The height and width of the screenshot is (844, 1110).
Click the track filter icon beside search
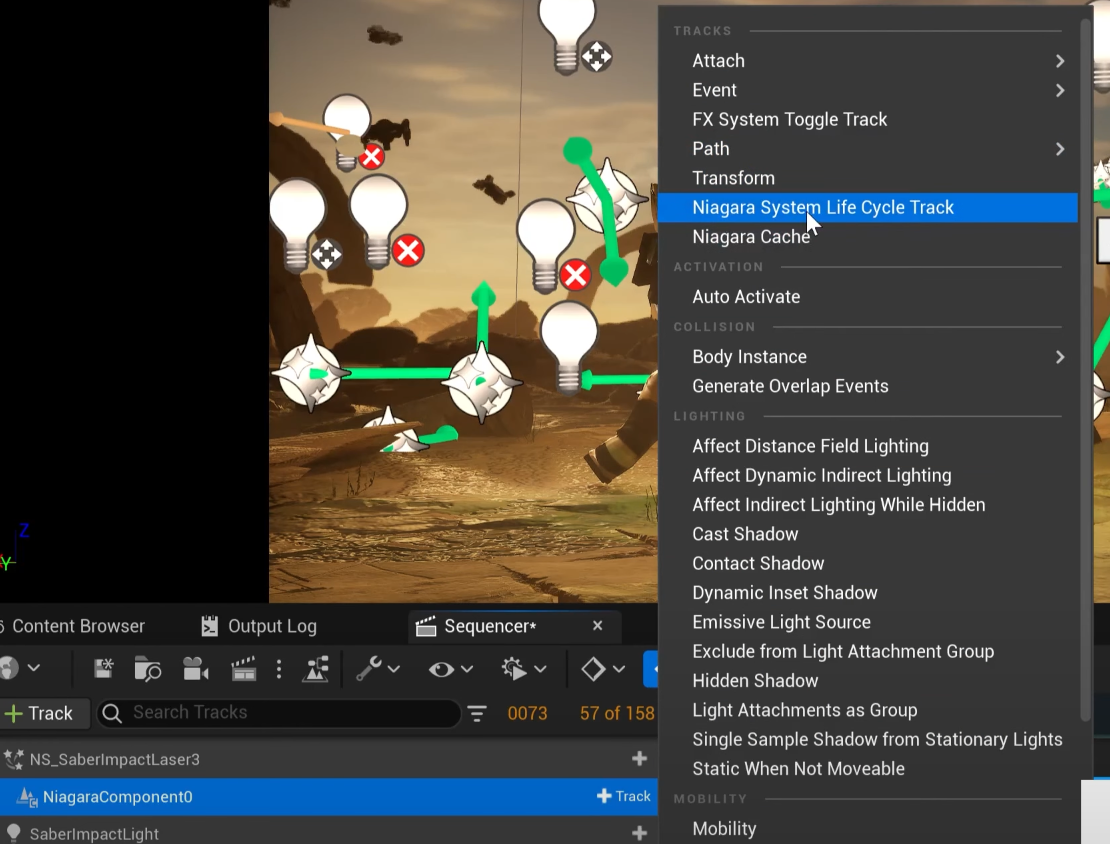click(x=477, y=713)
